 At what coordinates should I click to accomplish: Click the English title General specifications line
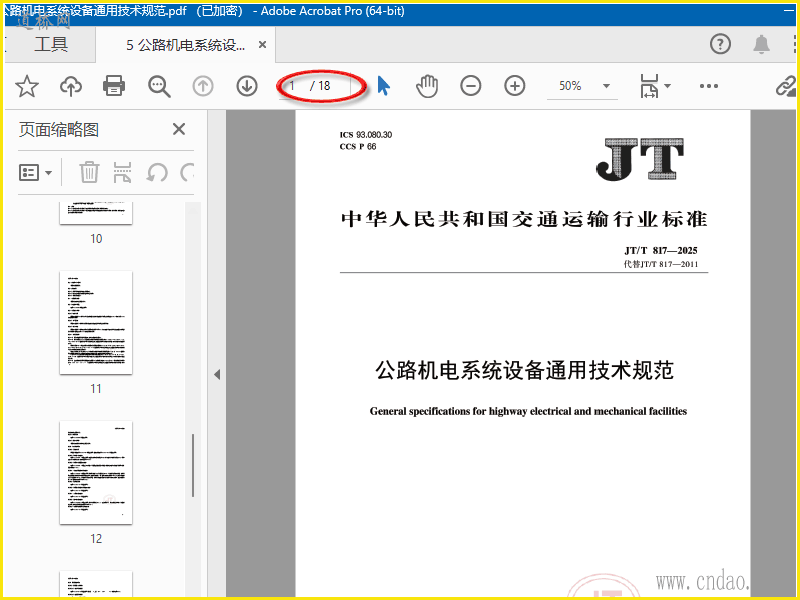528,411
